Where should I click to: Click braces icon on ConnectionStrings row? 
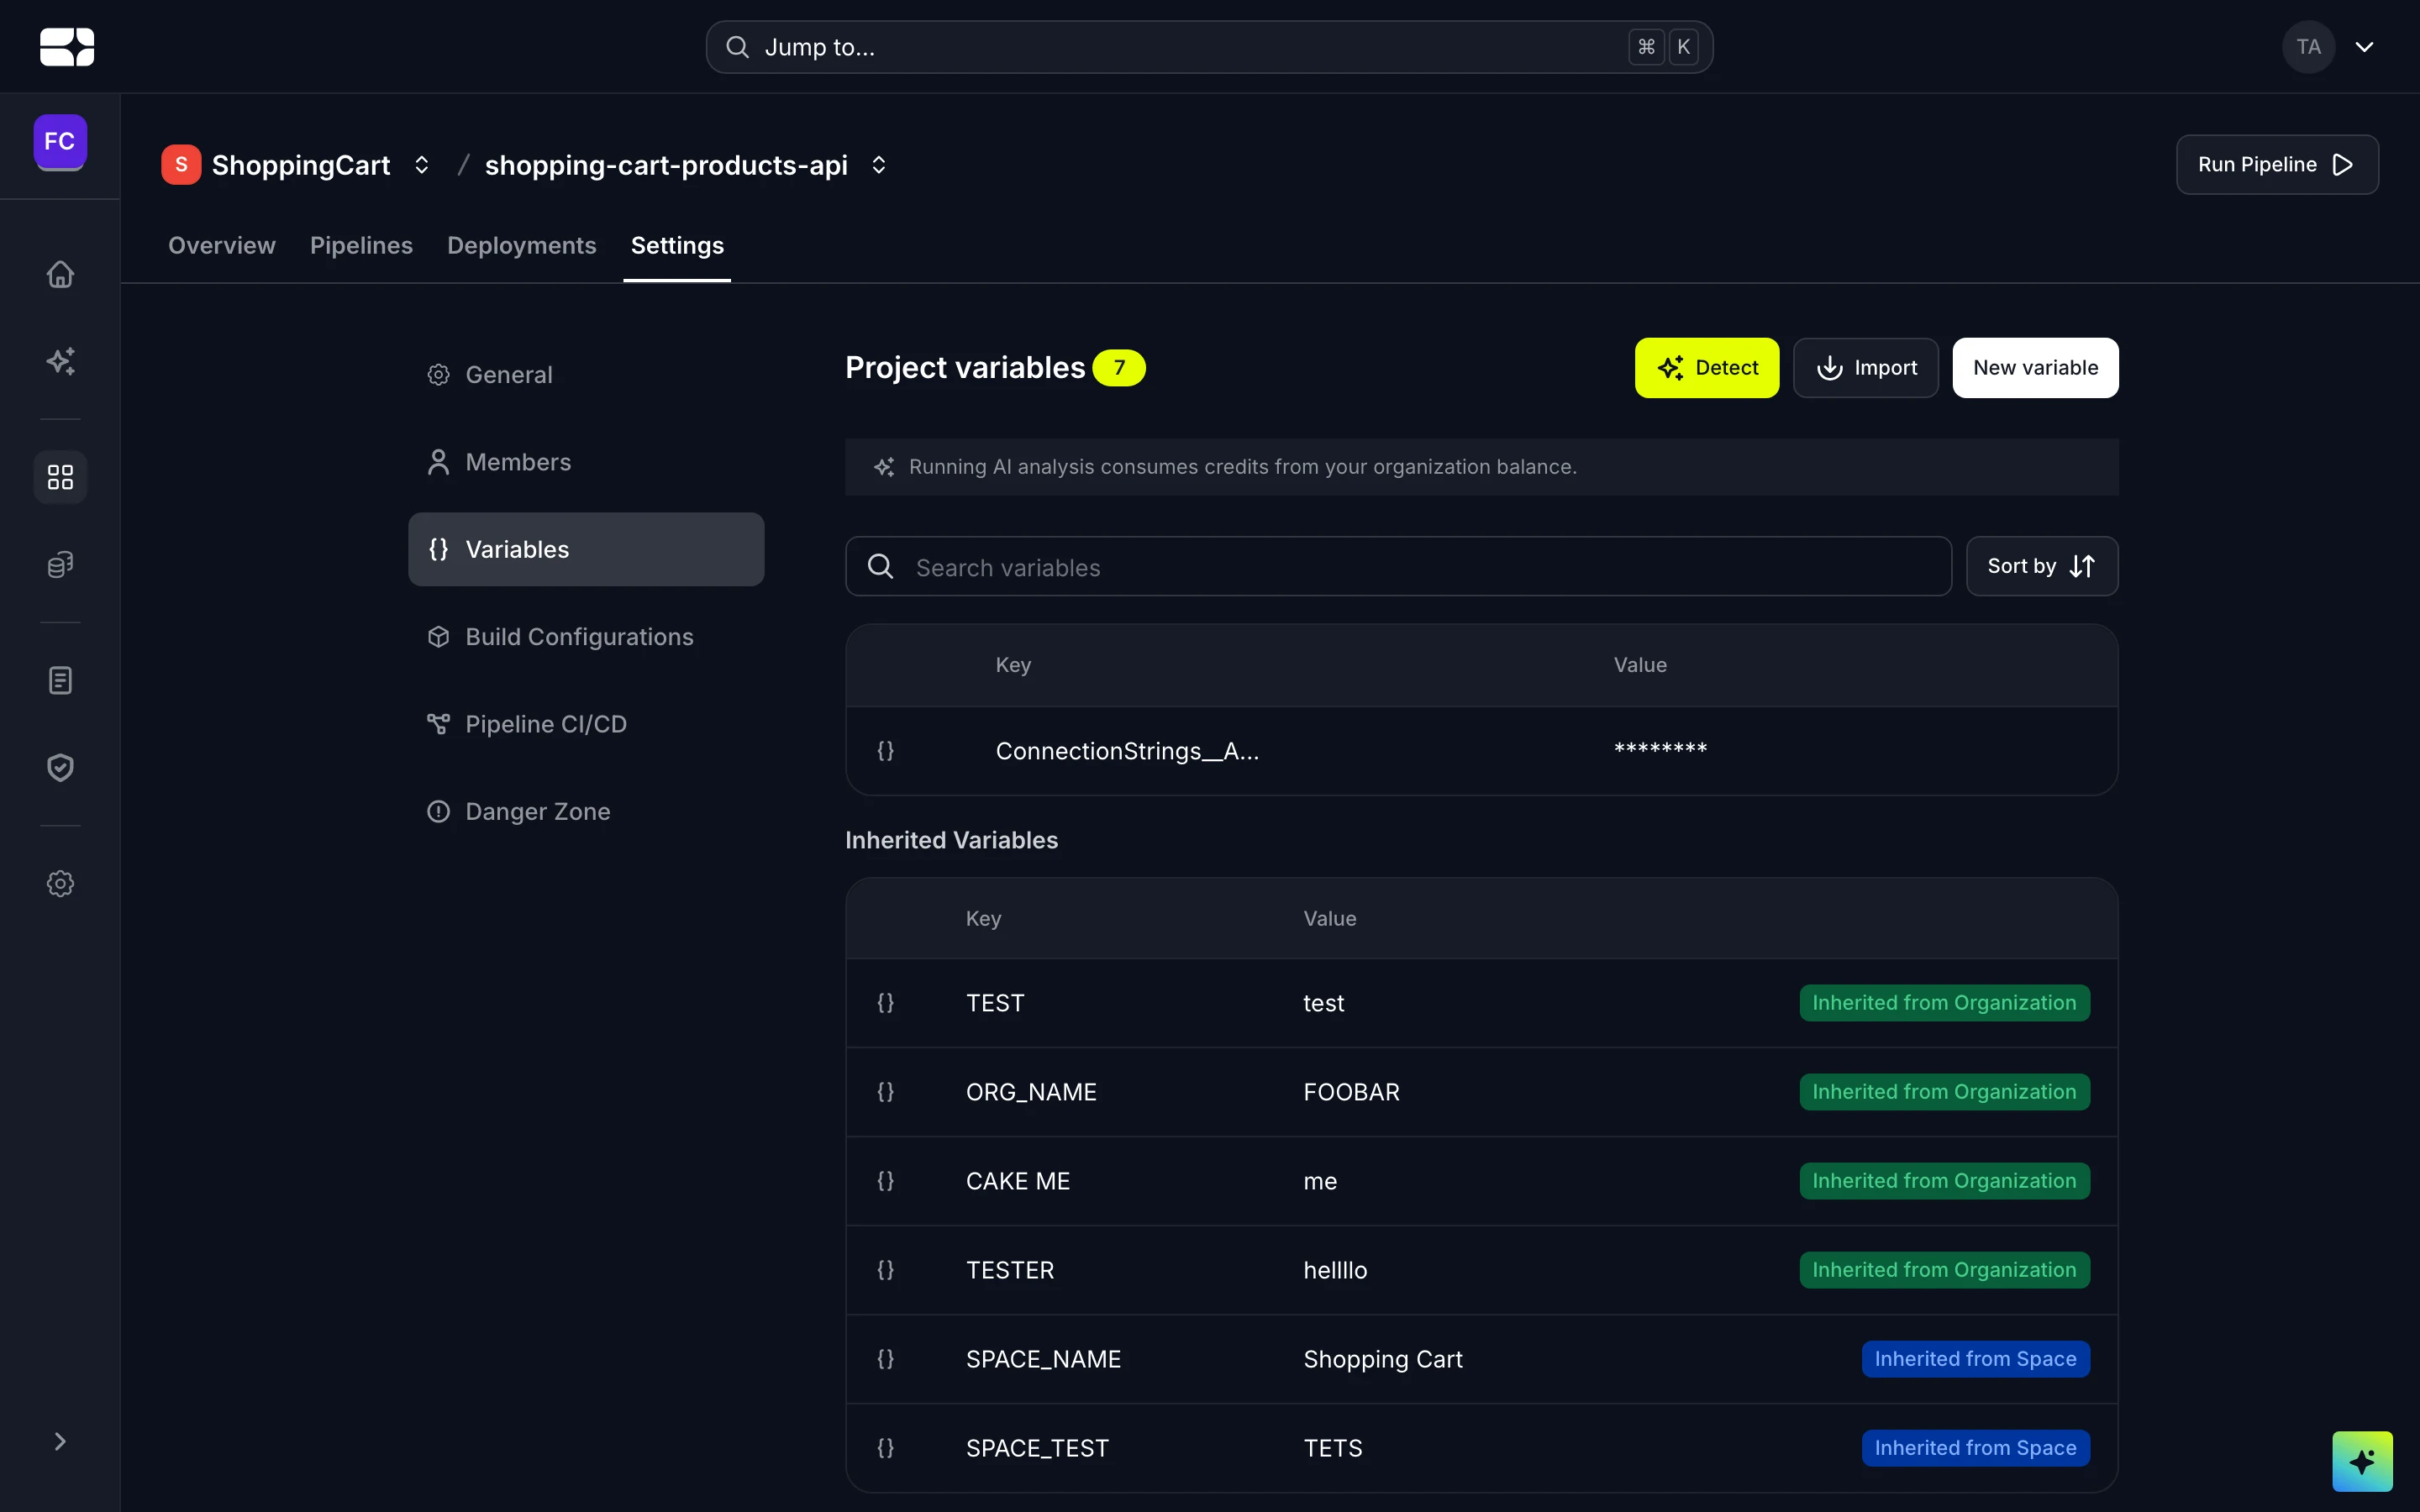[x=885, y=751]
